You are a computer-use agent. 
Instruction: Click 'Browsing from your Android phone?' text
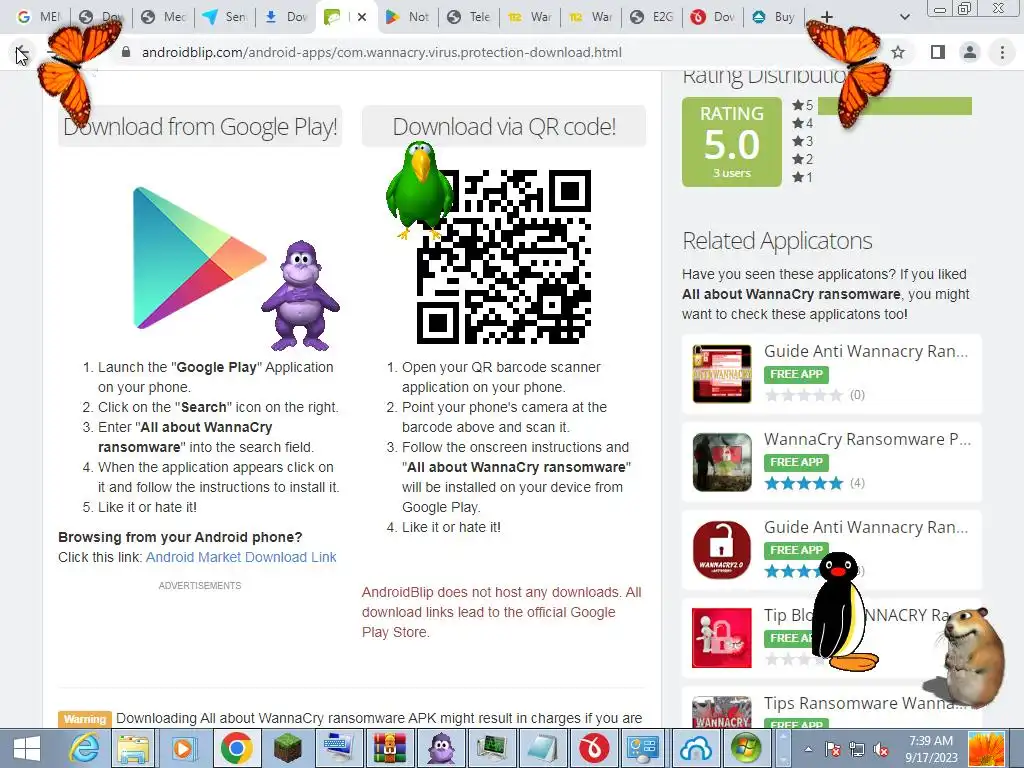coord(180,537)
